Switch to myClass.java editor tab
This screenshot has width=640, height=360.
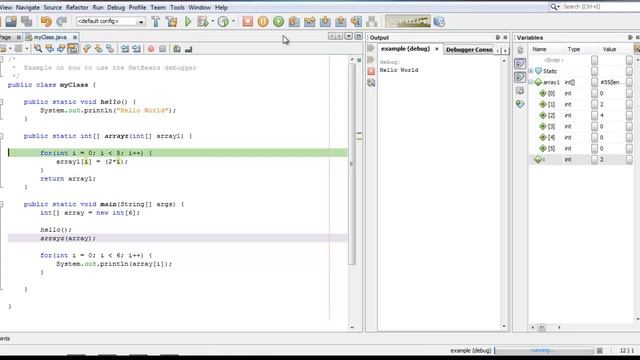pyautogui.click(x=50, y=37)
